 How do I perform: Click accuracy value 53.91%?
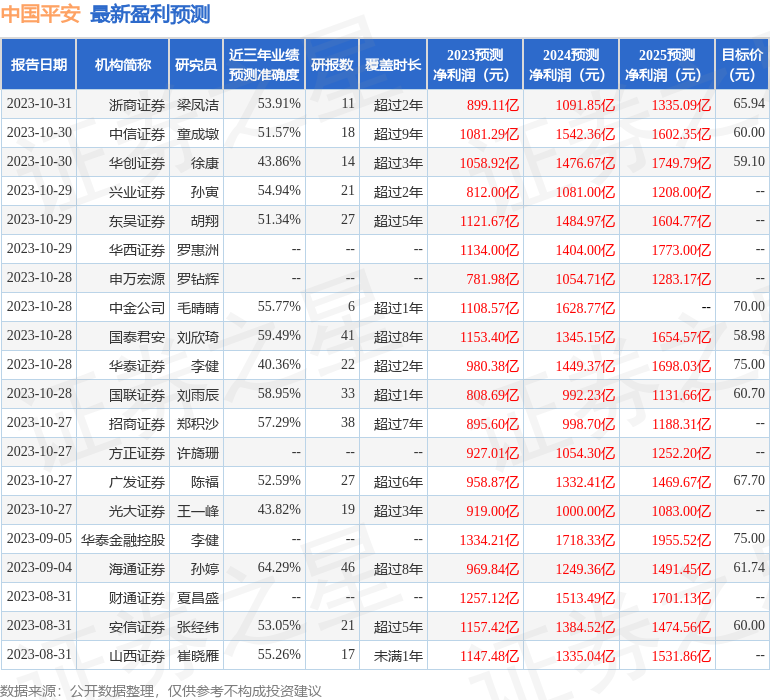tap(279, 104)
